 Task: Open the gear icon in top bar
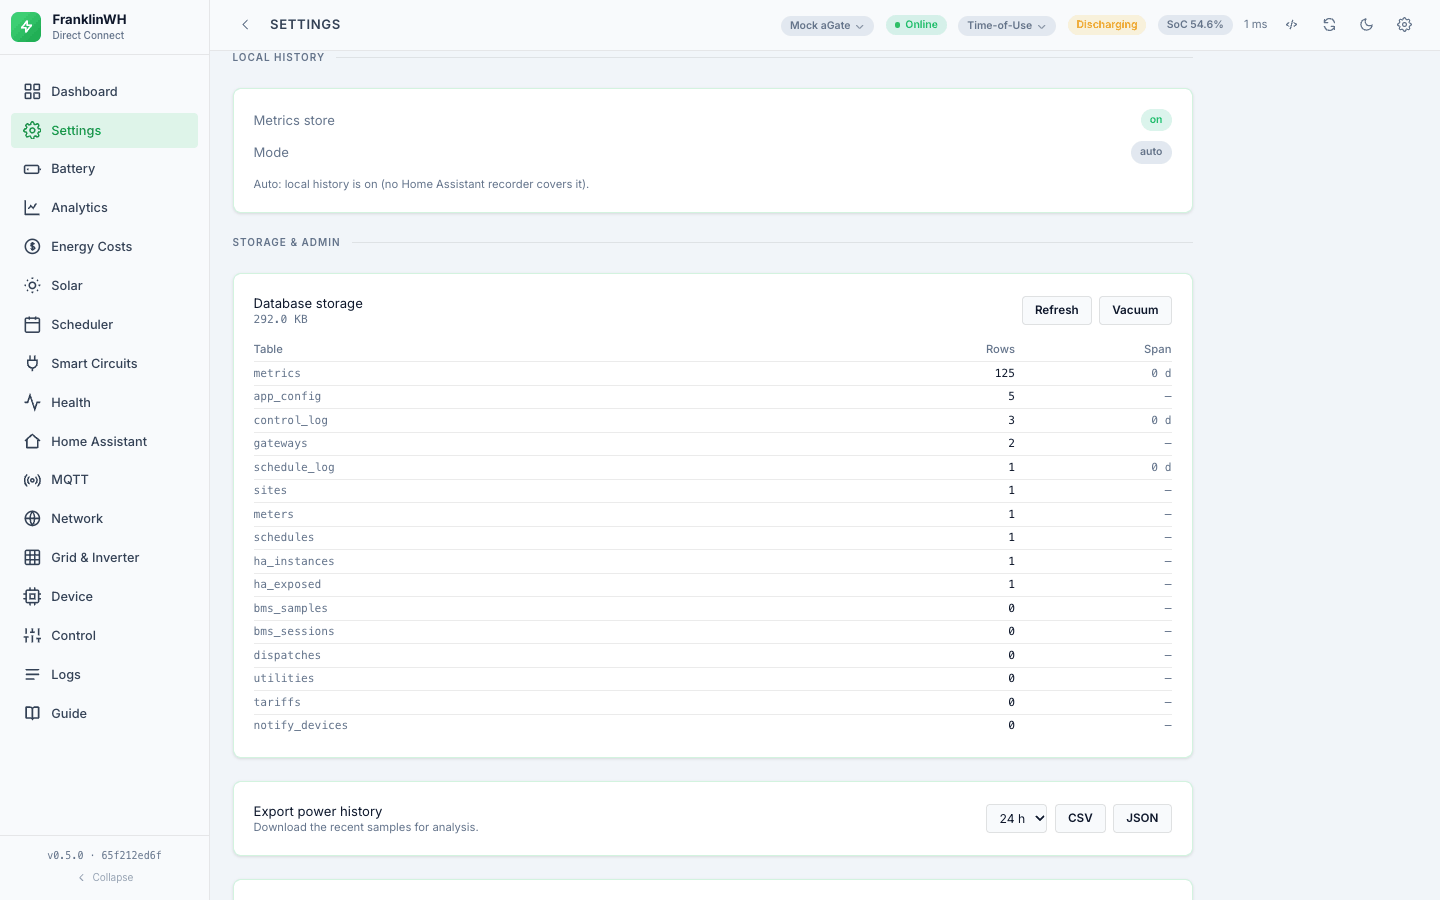(x=1404, y=25)
